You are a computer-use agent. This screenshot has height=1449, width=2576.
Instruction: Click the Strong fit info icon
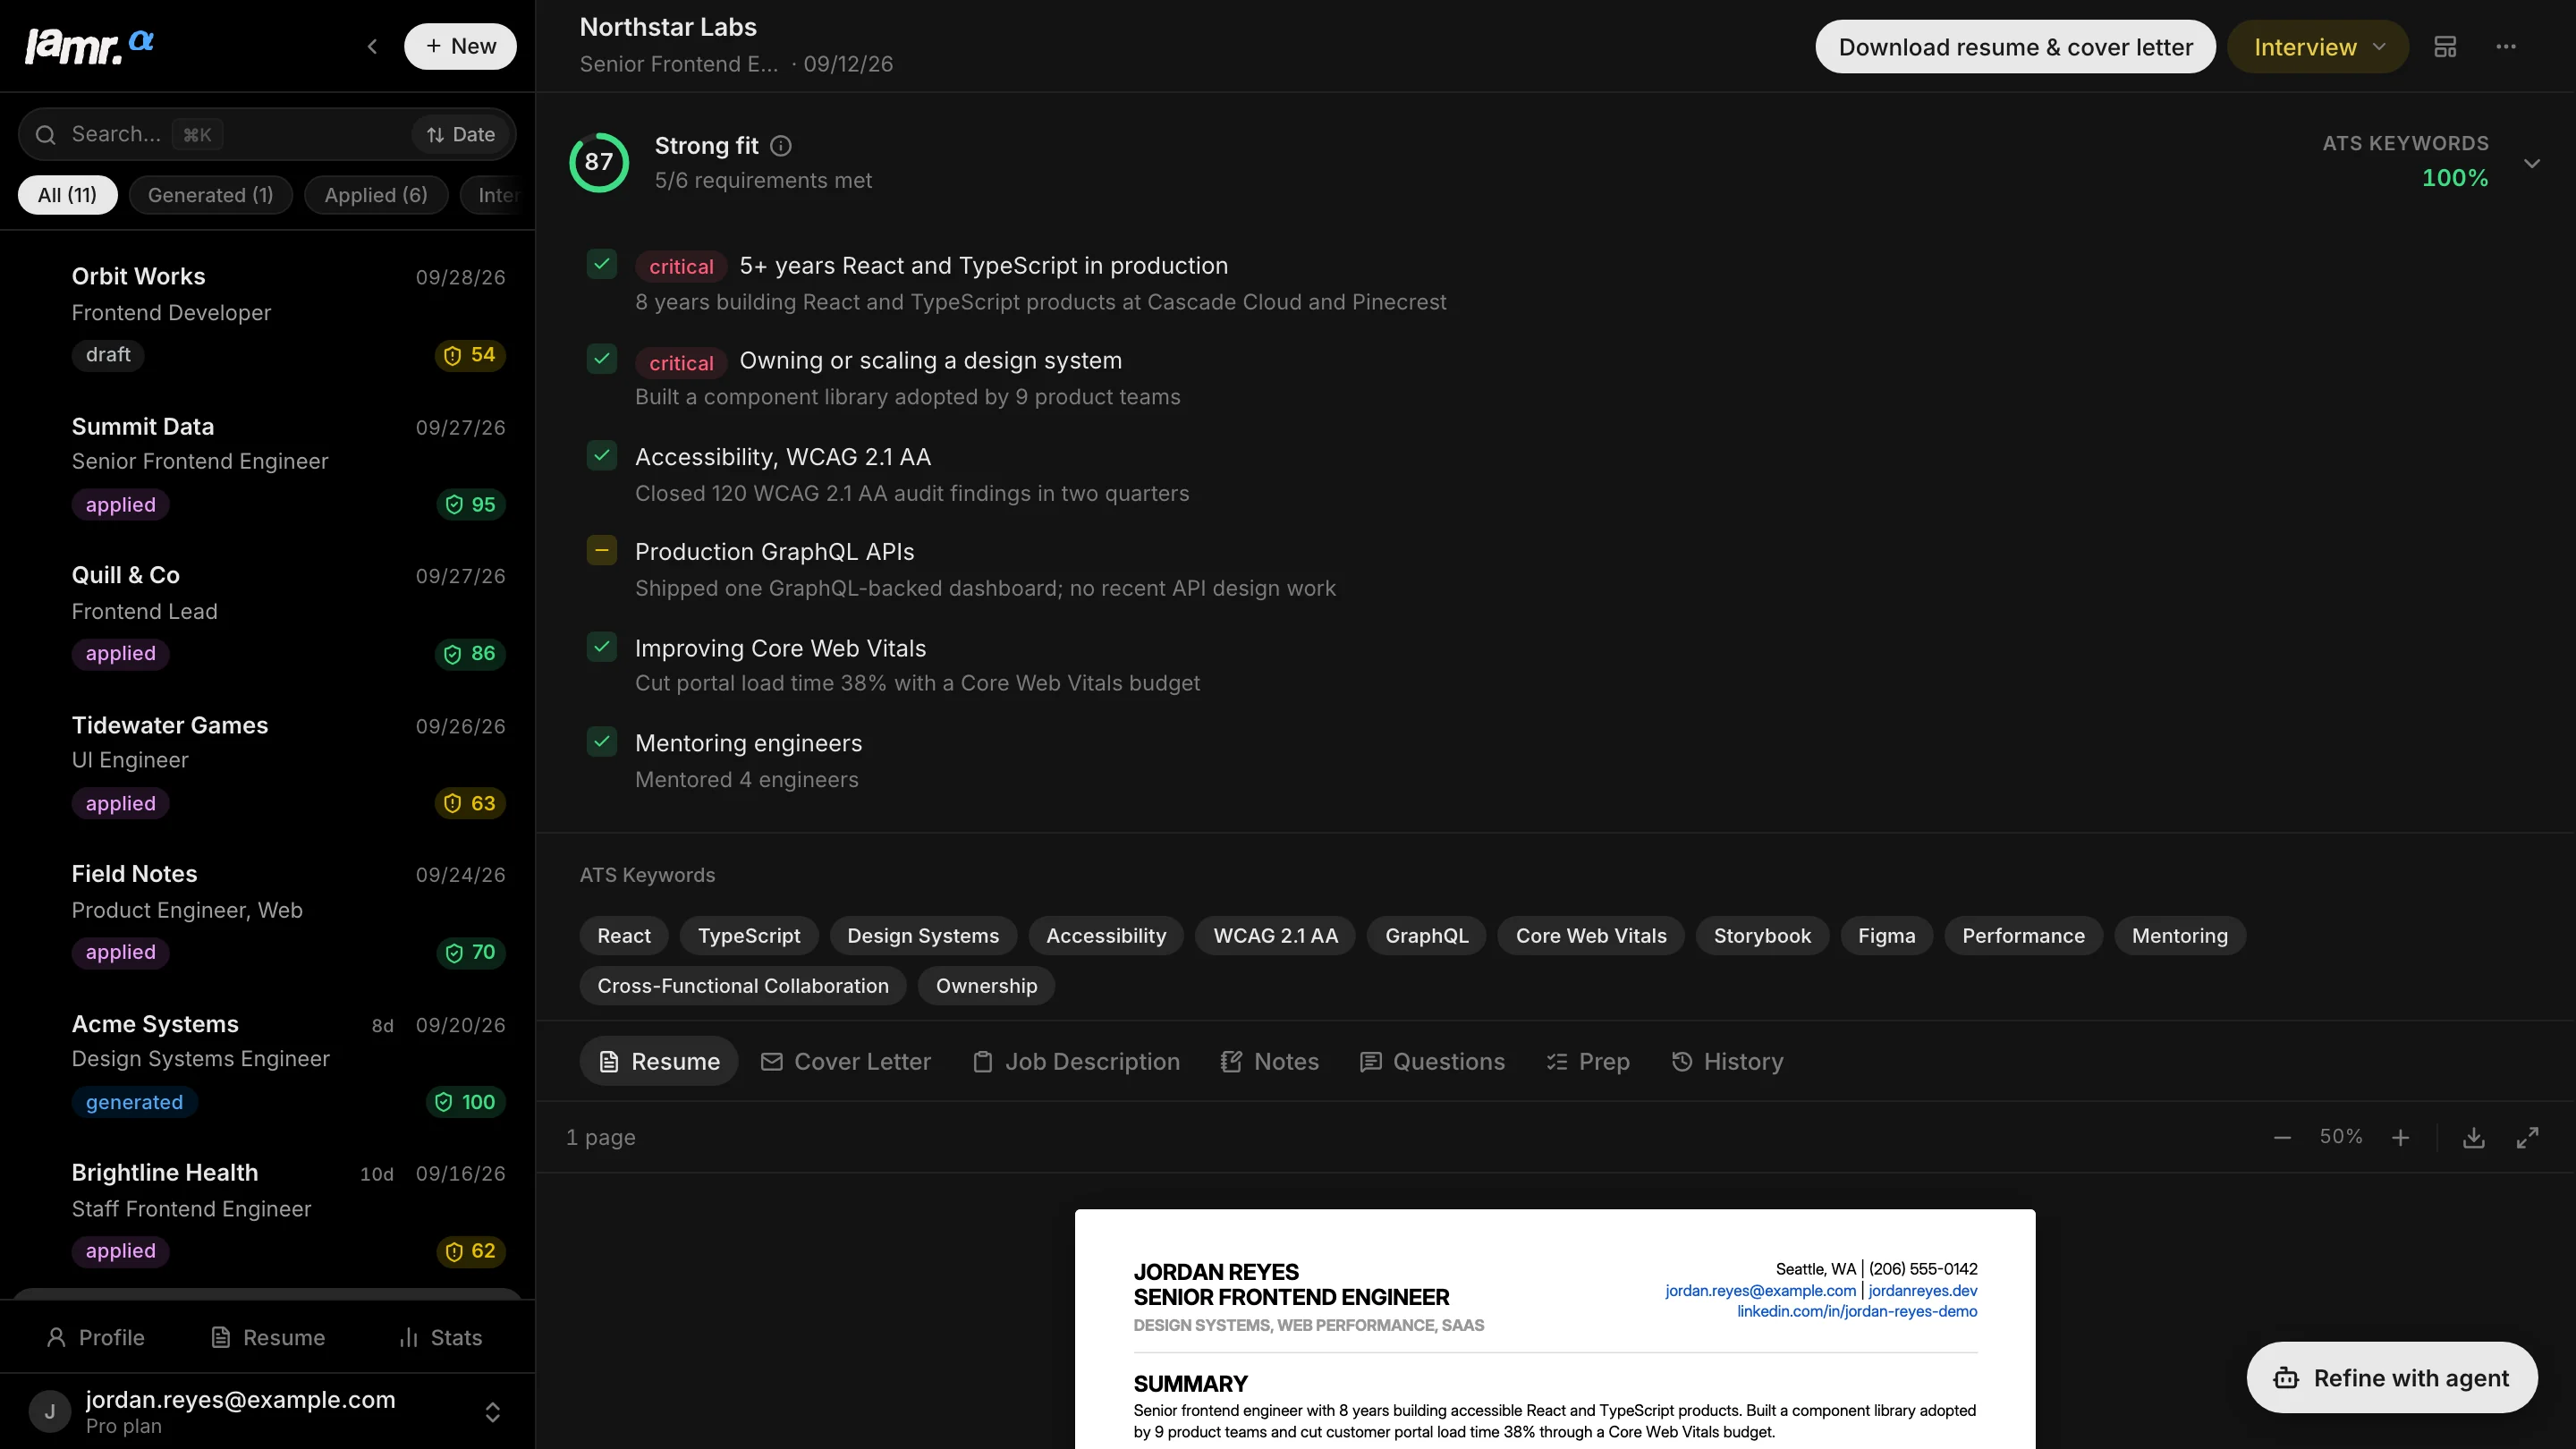[x=781, y=146]
